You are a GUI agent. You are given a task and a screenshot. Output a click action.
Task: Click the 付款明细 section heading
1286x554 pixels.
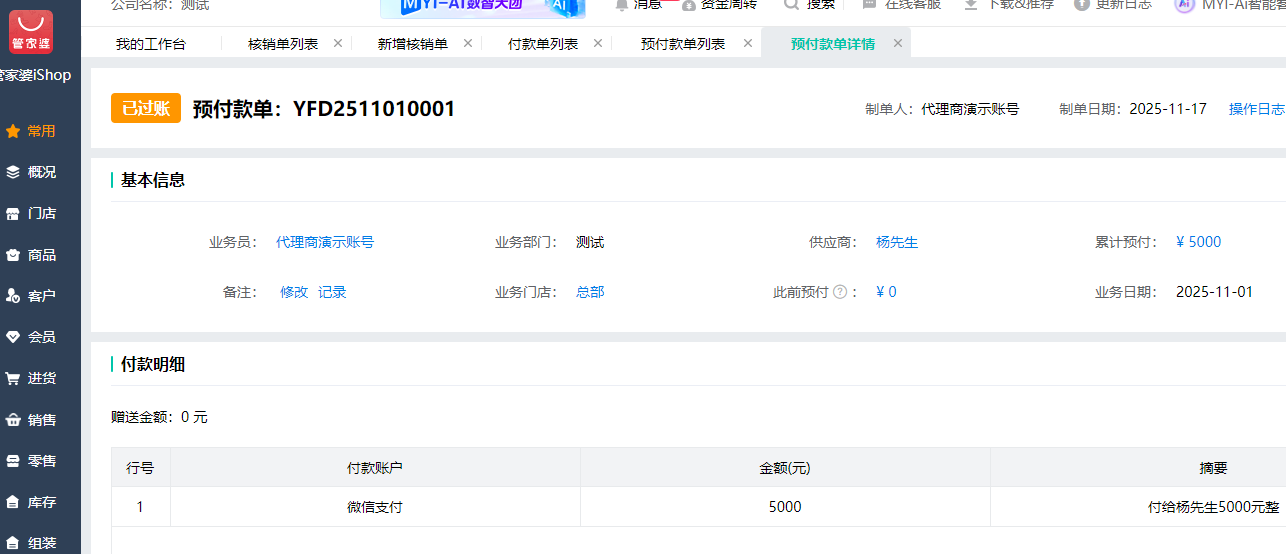pyautogui.click(x=153, y=364)
